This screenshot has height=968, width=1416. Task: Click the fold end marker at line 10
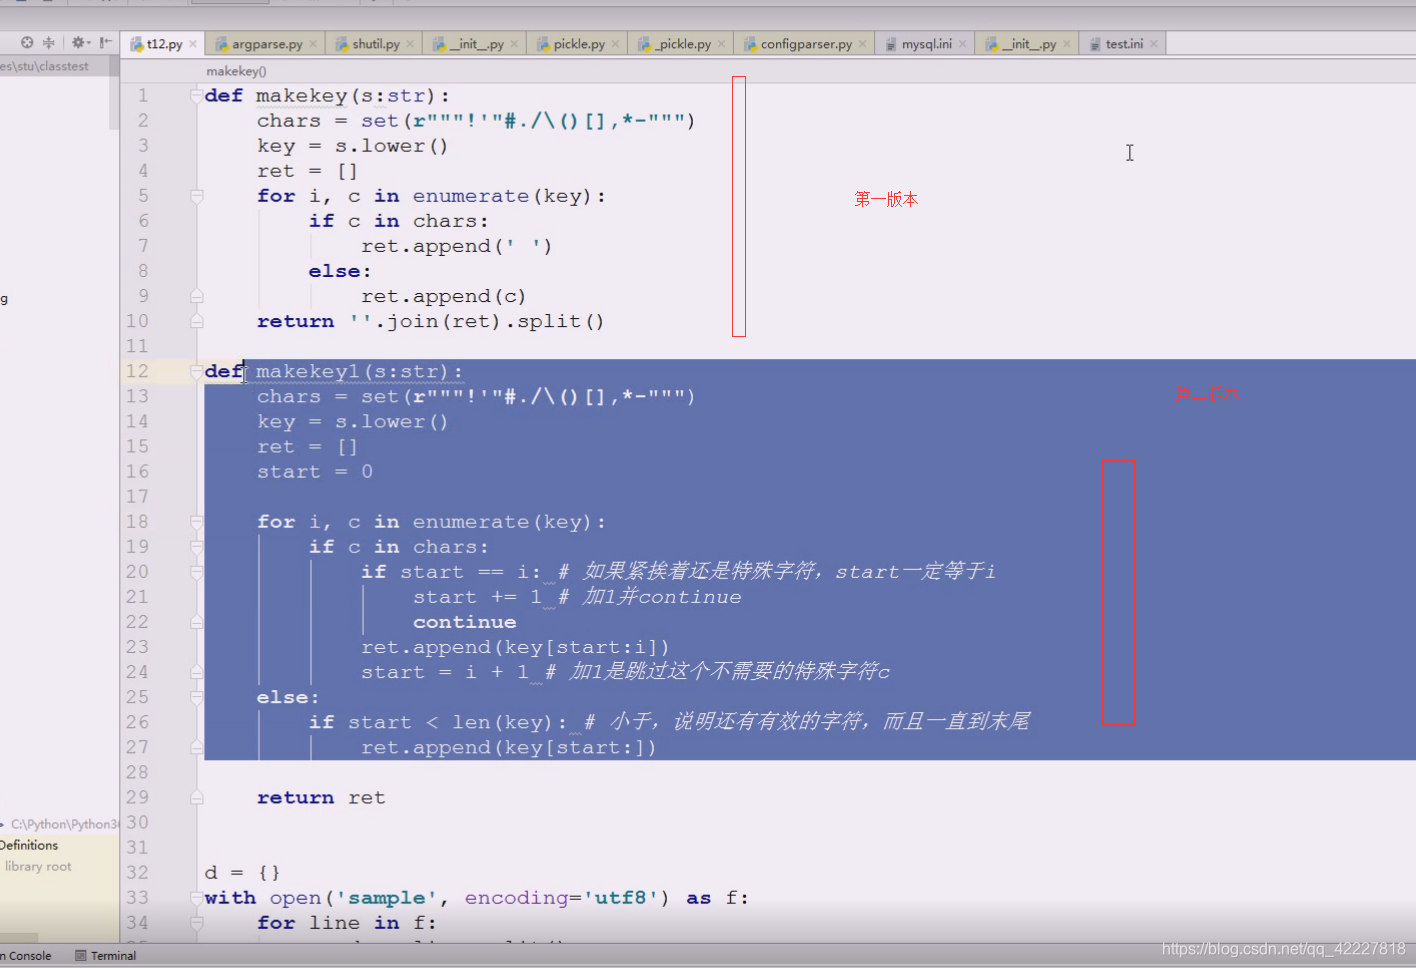(x=197, y=321)
